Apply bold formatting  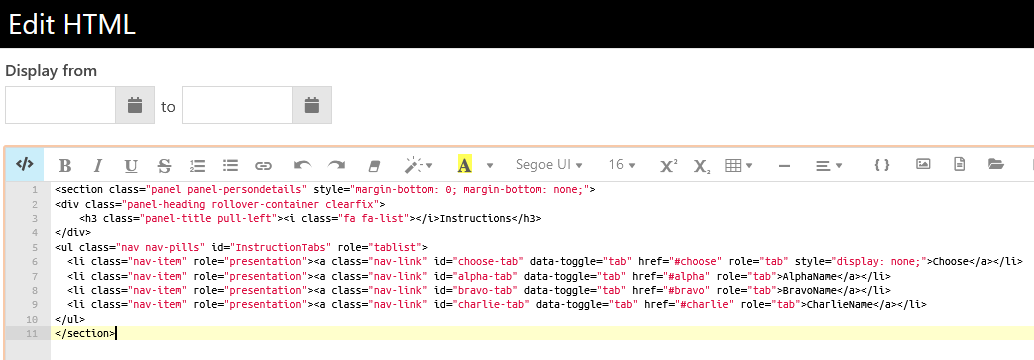click(65, 165)
